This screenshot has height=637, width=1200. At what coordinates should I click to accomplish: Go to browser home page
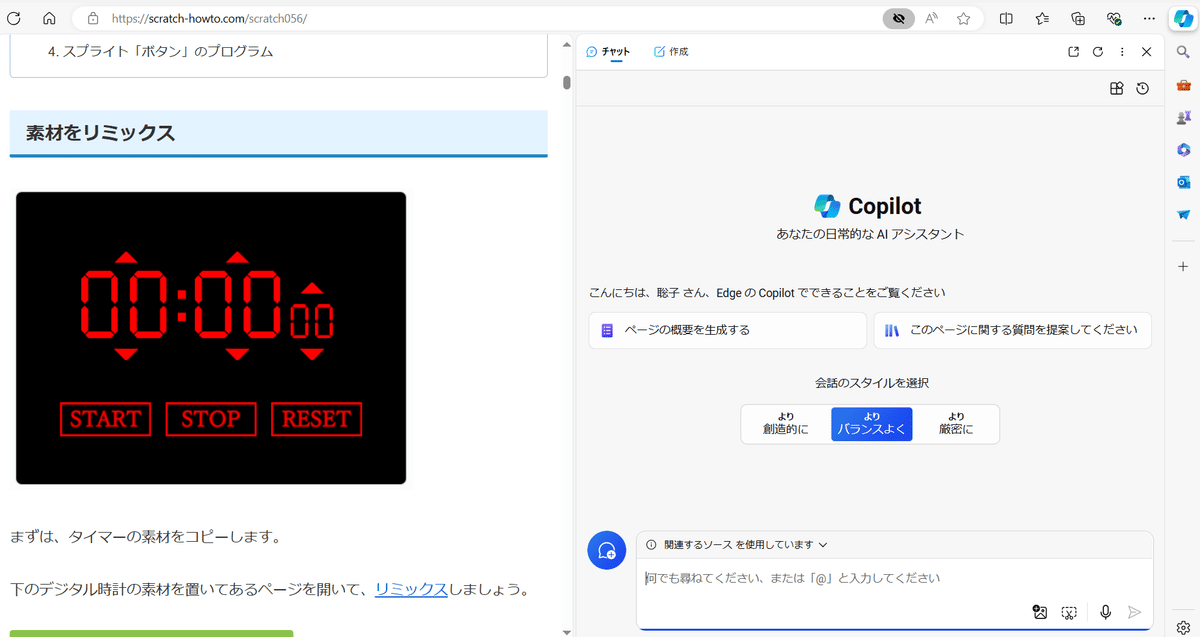coord(49,18)
